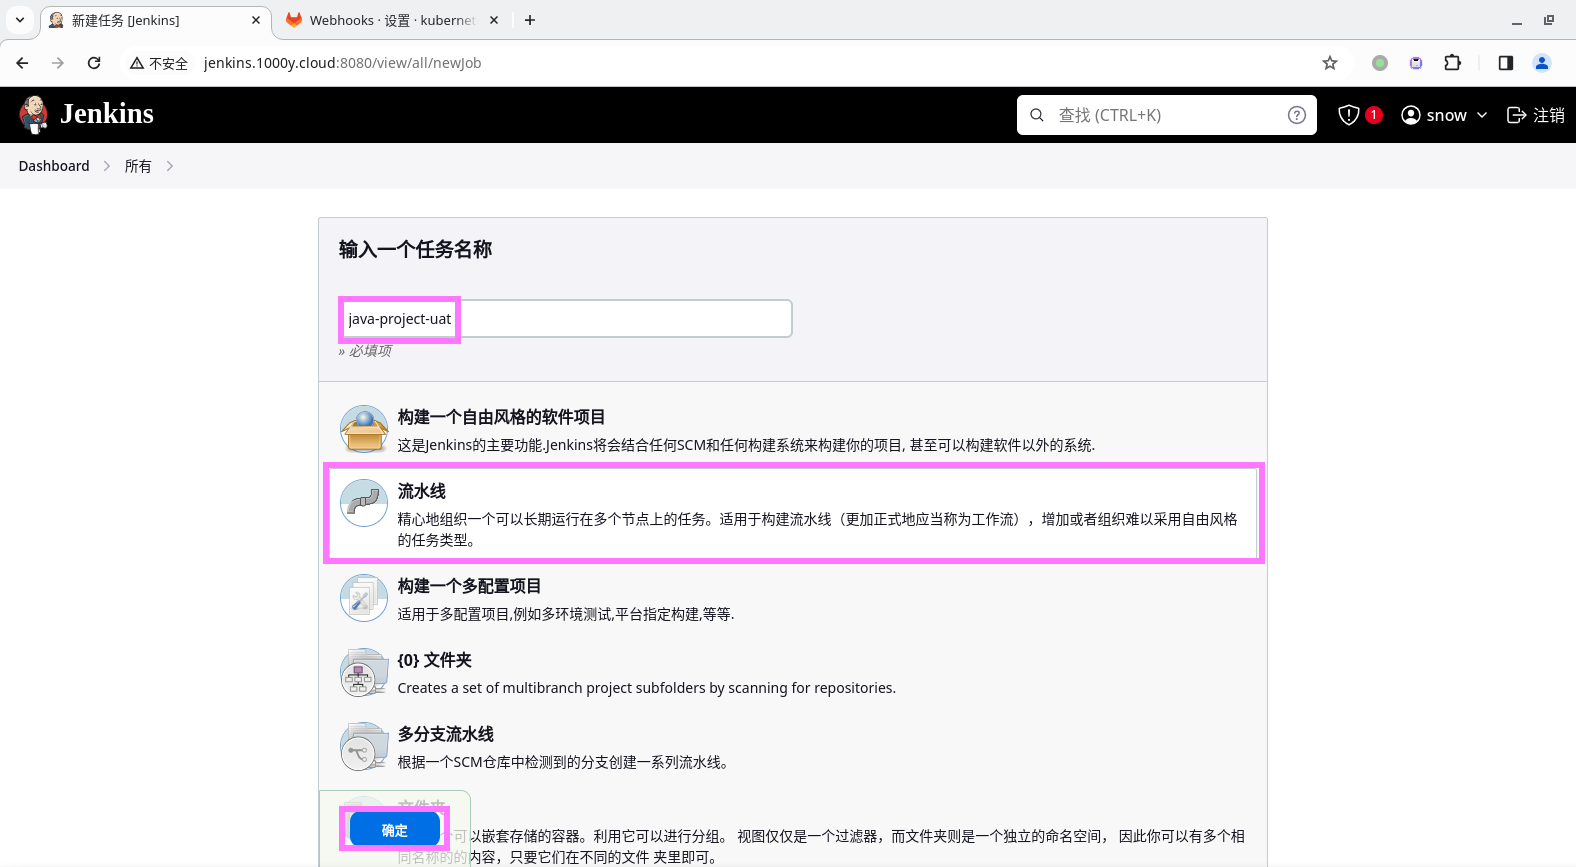Open the browser profile avatar
This screenshot has width=1576, height=867.
1542,63
